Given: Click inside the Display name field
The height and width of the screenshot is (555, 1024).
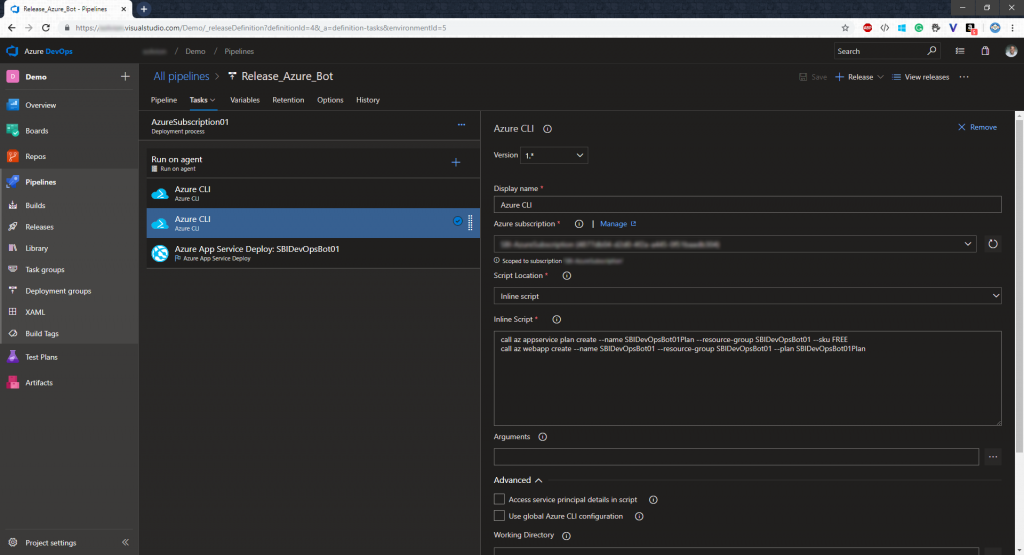Looking at the screenshot, I should (x=747, y=204).
